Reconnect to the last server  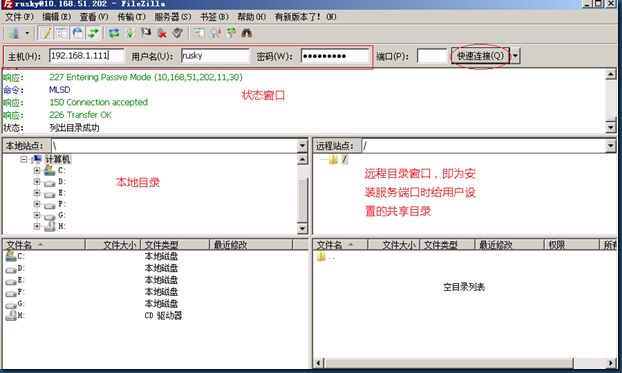coord(178,33)
